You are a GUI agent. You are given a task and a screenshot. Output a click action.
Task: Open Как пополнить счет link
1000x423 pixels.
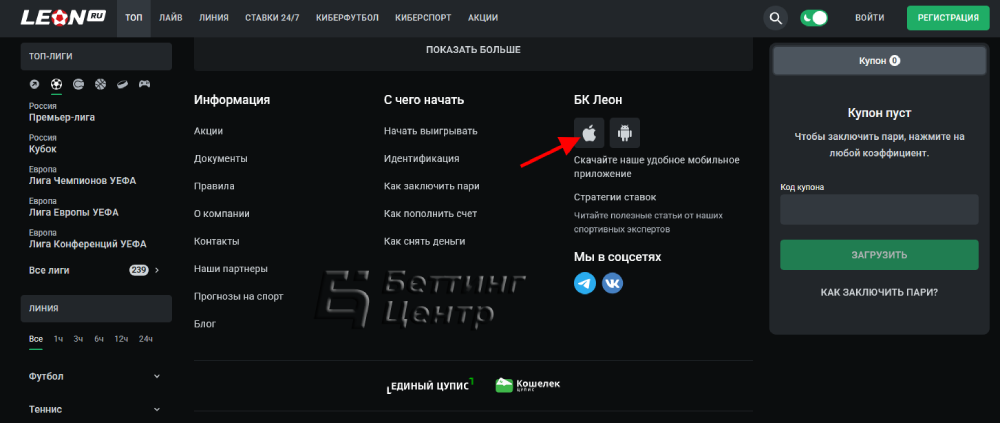(430, 214)
